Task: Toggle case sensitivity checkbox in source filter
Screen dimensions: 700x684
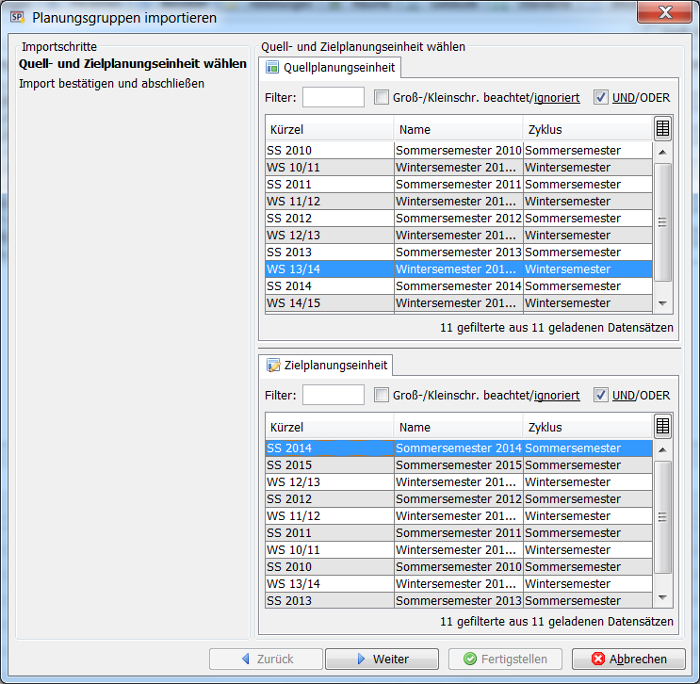Action: [x=381, y=97]
